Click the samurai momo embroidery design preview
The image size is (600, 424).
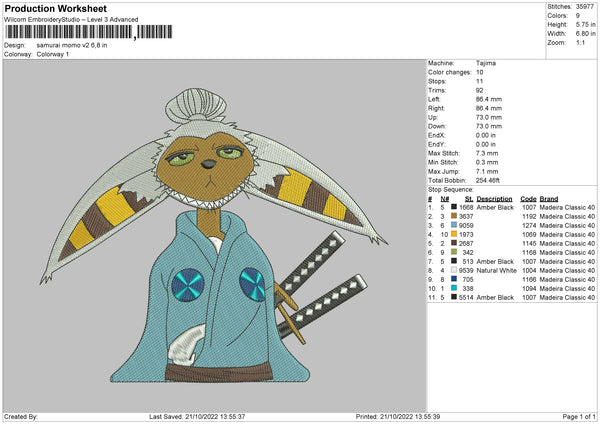tap(215, 236)
